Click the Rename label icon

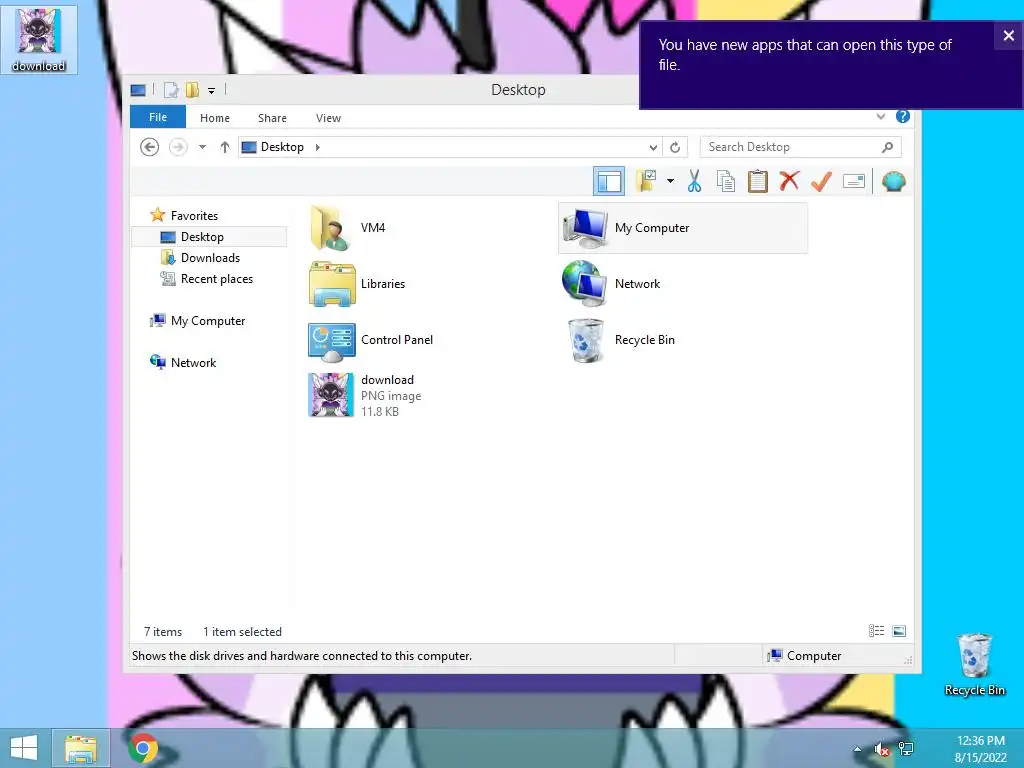tap(854, 181)
